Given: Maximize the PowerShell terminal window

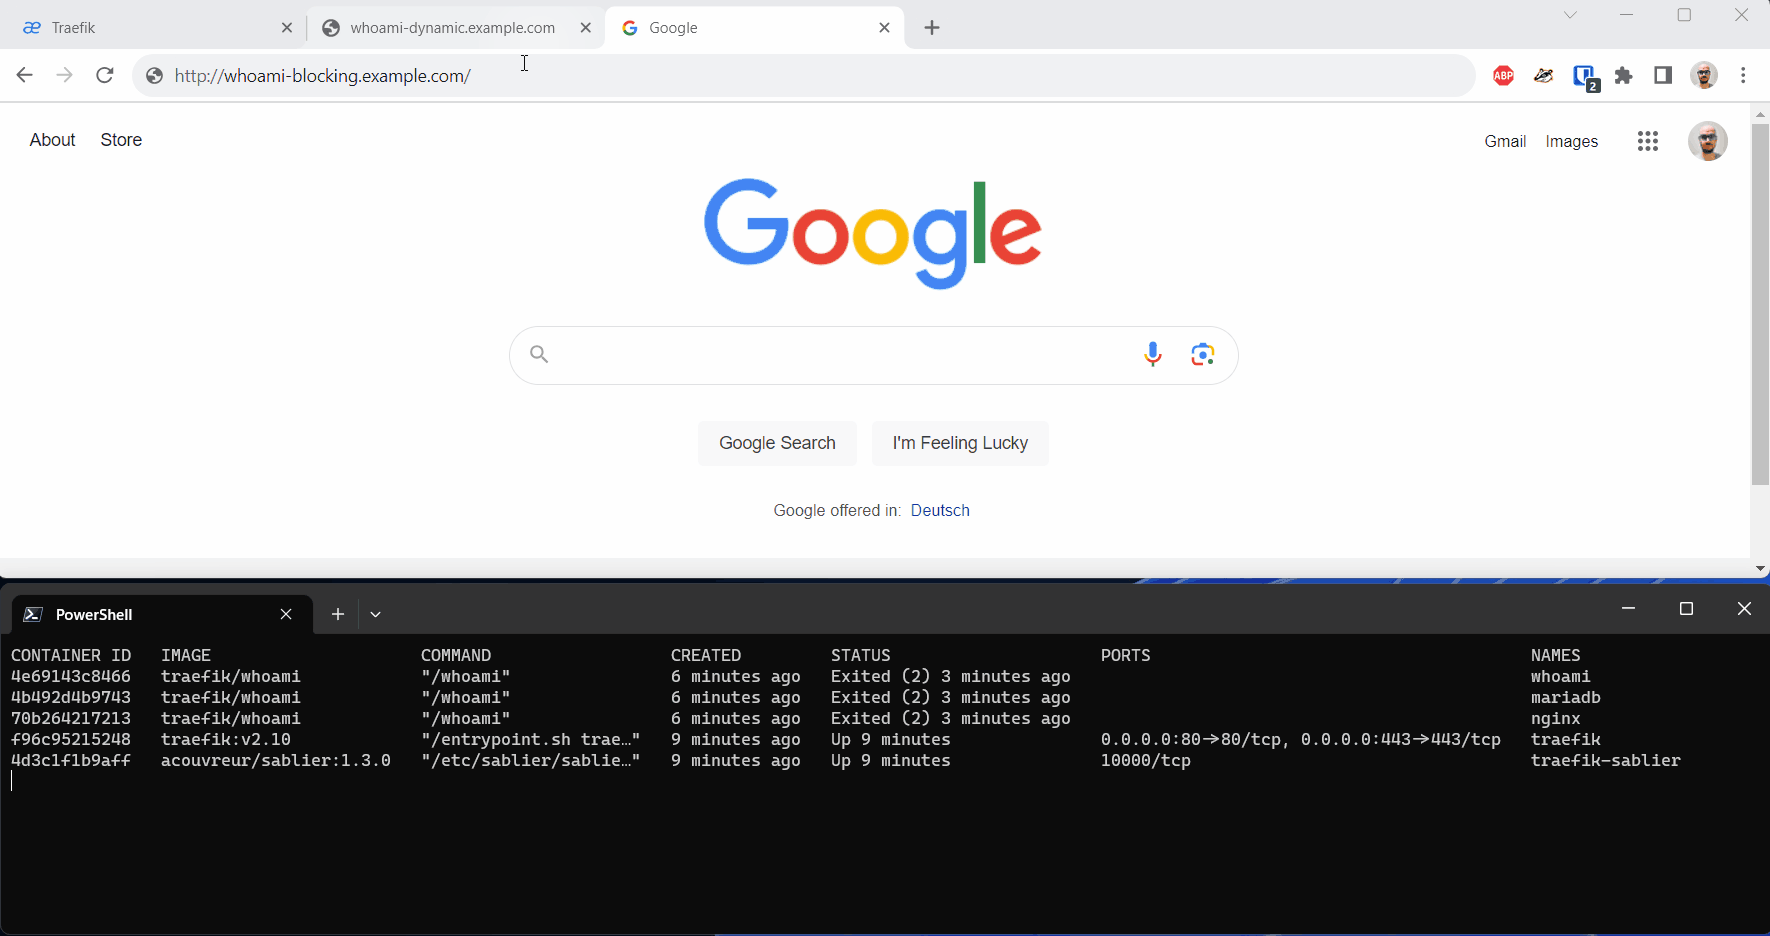Looking at the screenshot, I should coord(1686,608).
